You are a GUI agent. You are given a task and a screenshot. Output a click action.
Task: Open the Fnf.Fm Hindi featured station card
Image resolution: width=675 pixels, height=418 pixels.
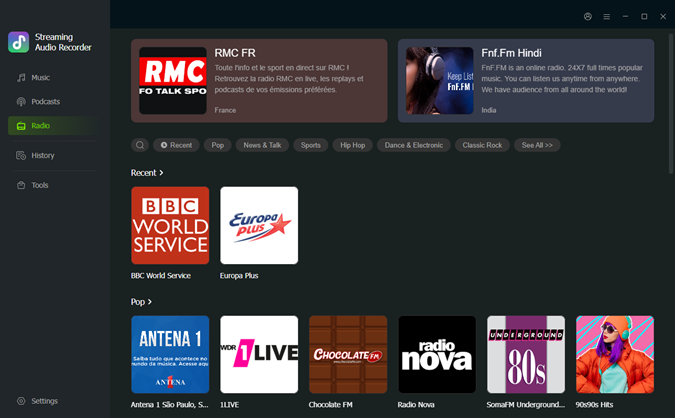tap(526, 81)
